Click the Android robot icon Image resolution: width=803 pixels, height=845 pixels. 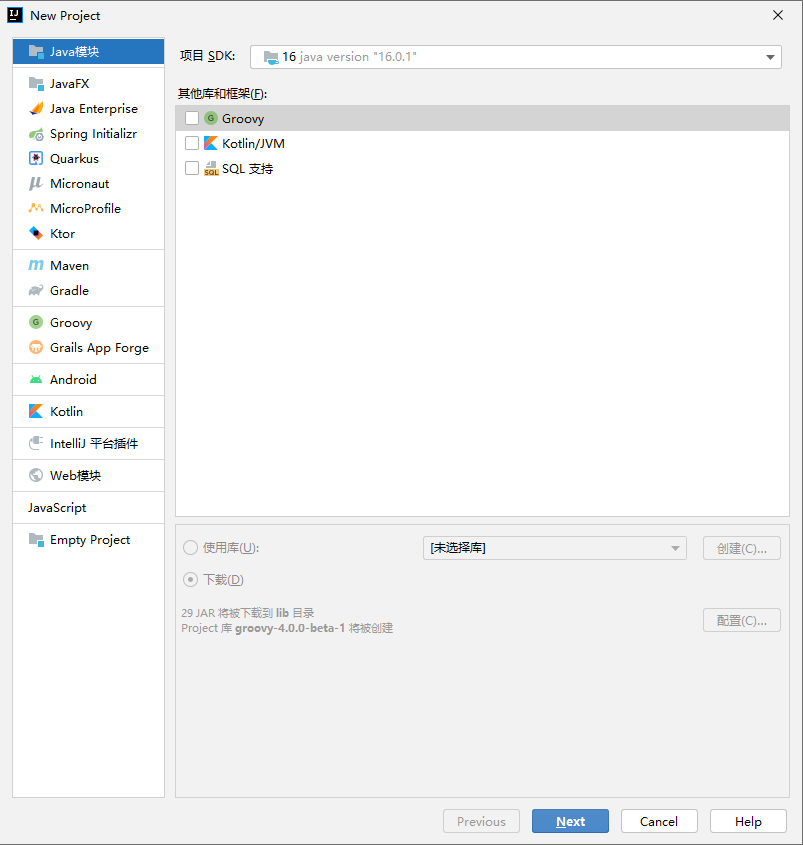(x=36, y=379)
